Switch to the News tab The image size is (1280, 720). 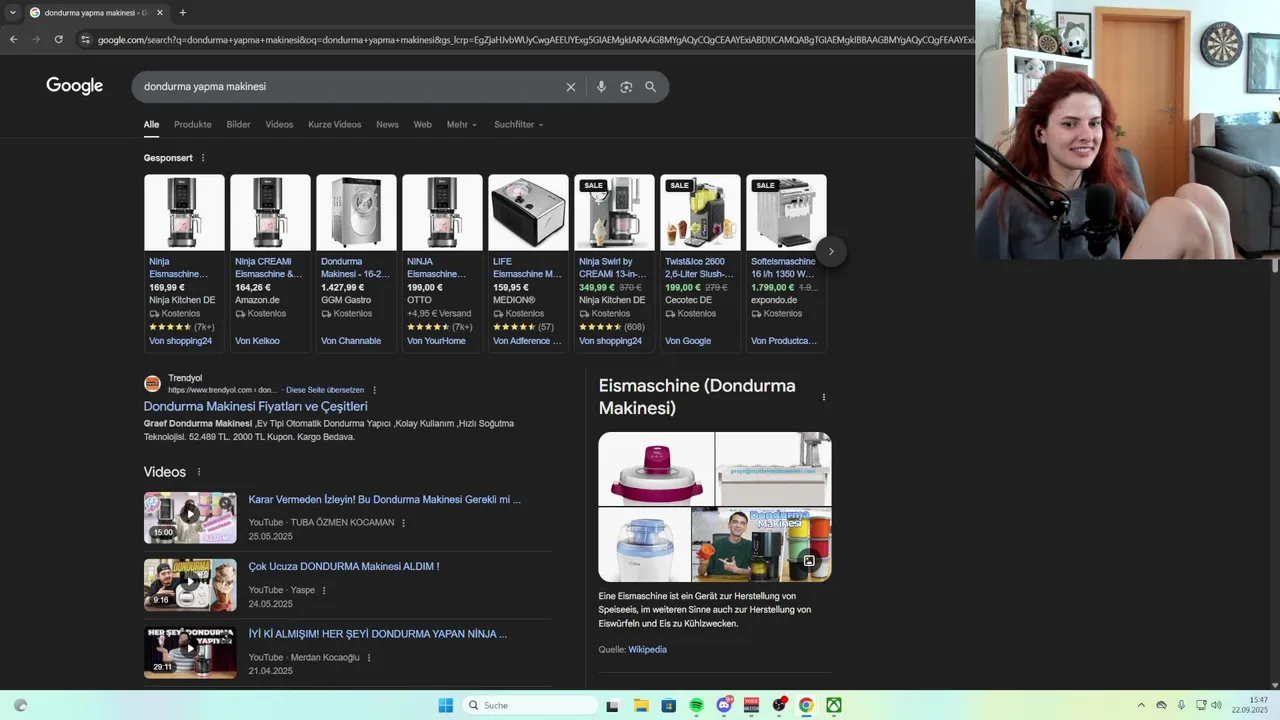click(x=387, y=125)
